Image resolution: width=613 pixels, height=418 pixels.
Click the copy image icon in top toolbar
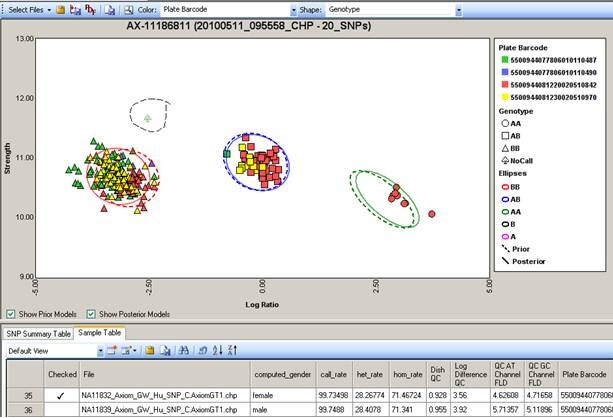click(x=110, y=10)
